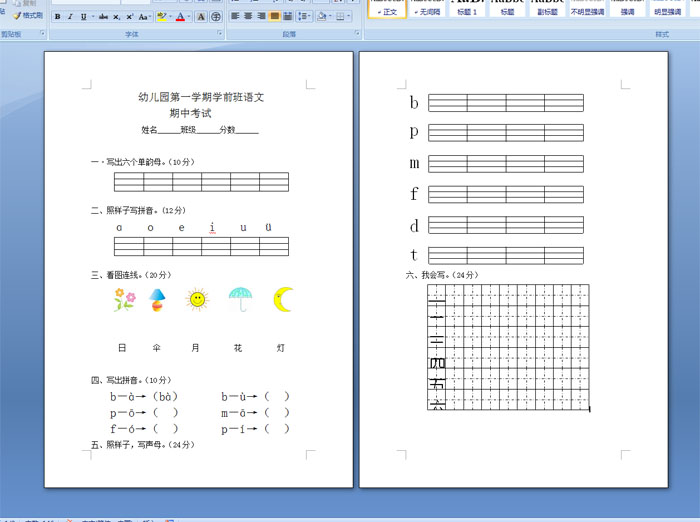The width and height of the screenshot is (700, 522).
Task: Click the enclosed character button
Action: click(x=216, y=17)
